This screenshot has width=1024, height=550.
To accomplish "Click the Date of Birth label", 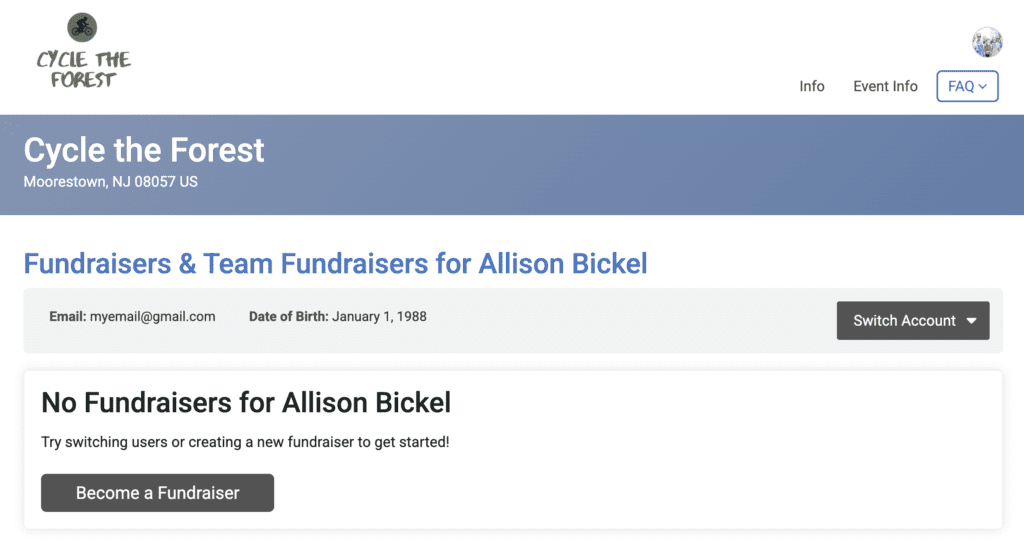I will pyautogui.click(x=288, y=317).
